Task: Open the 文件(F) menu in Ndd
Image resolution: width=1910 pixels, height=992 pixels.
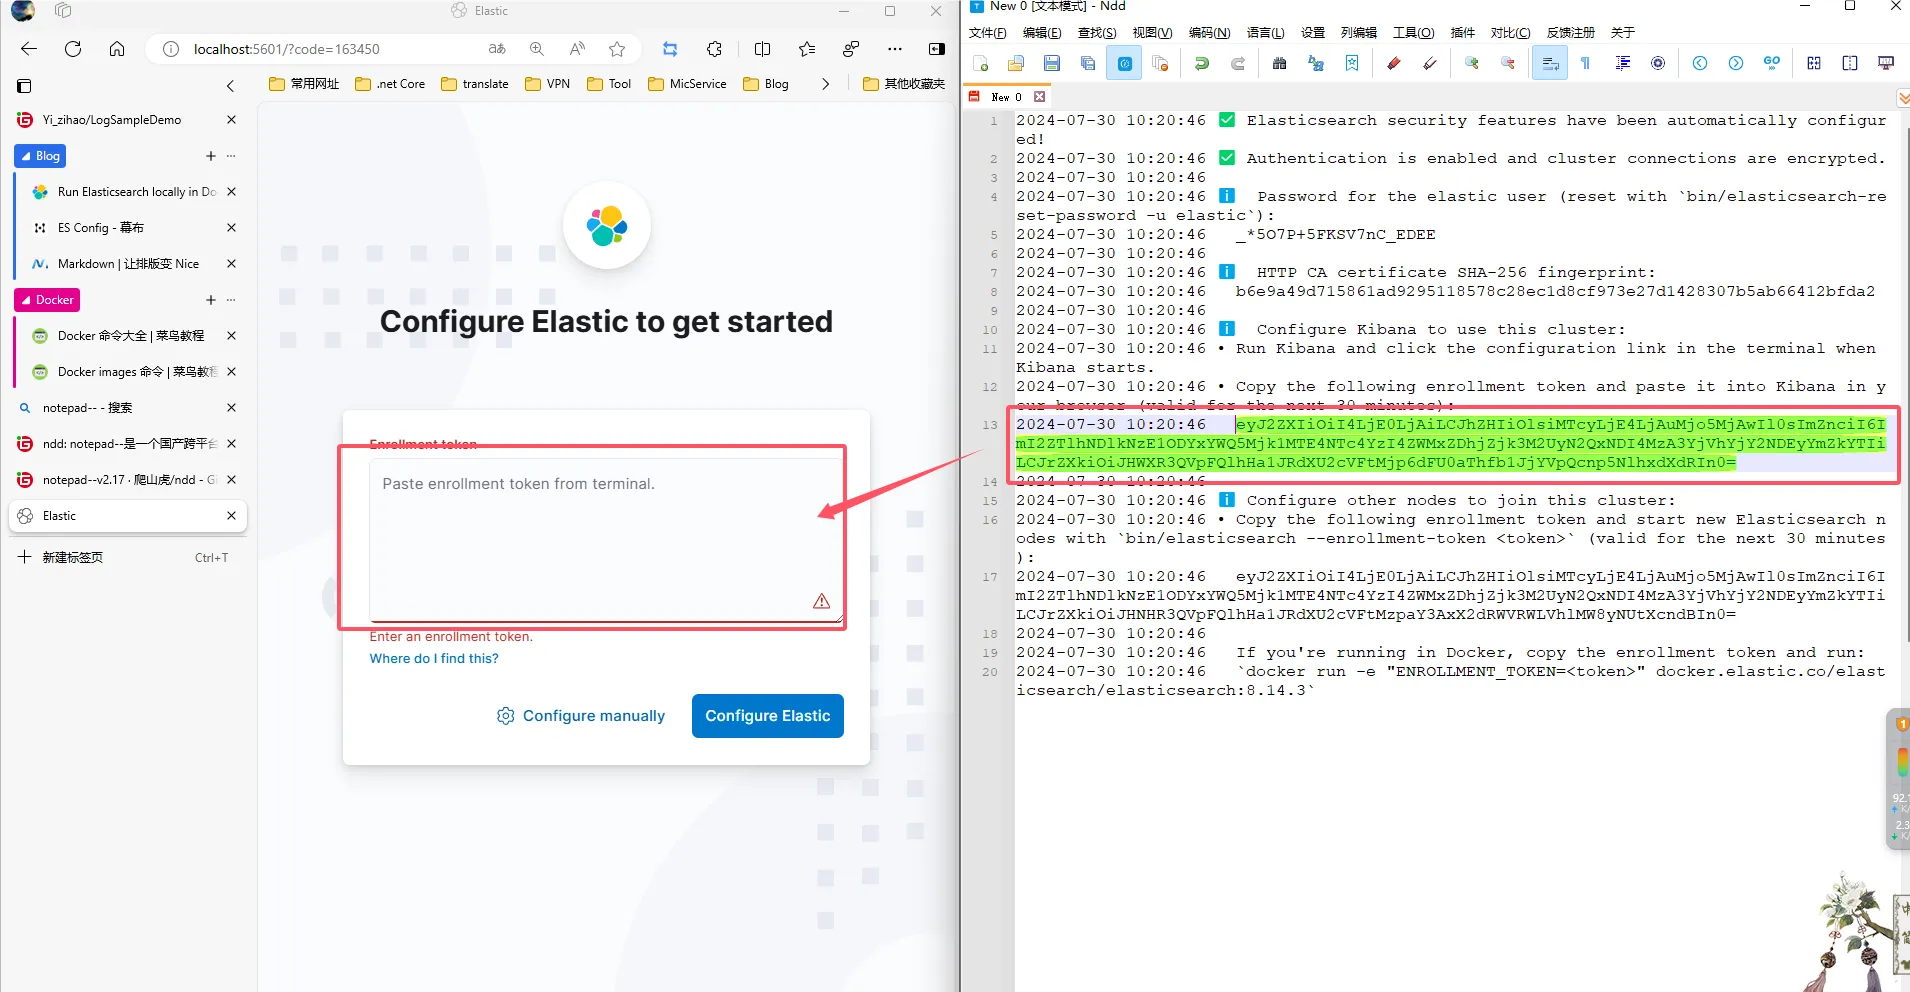Action: pos(987,33)
